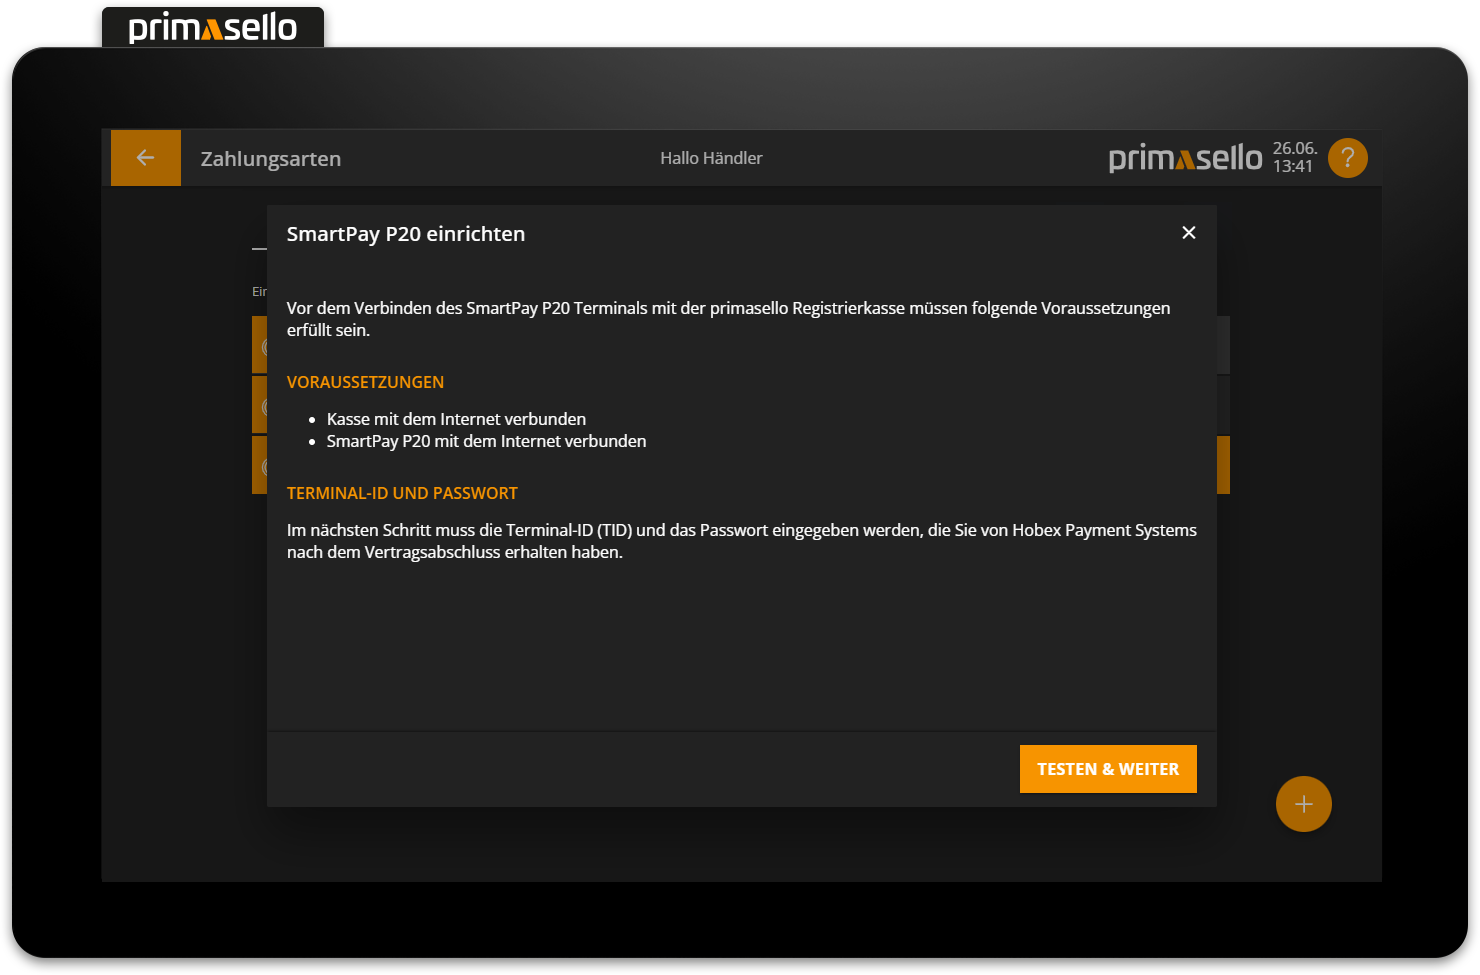1480x975 pixels.
Task: Click the bullet Kasse mit dem Internet verbunden
Action: click(x=457, y=418)
